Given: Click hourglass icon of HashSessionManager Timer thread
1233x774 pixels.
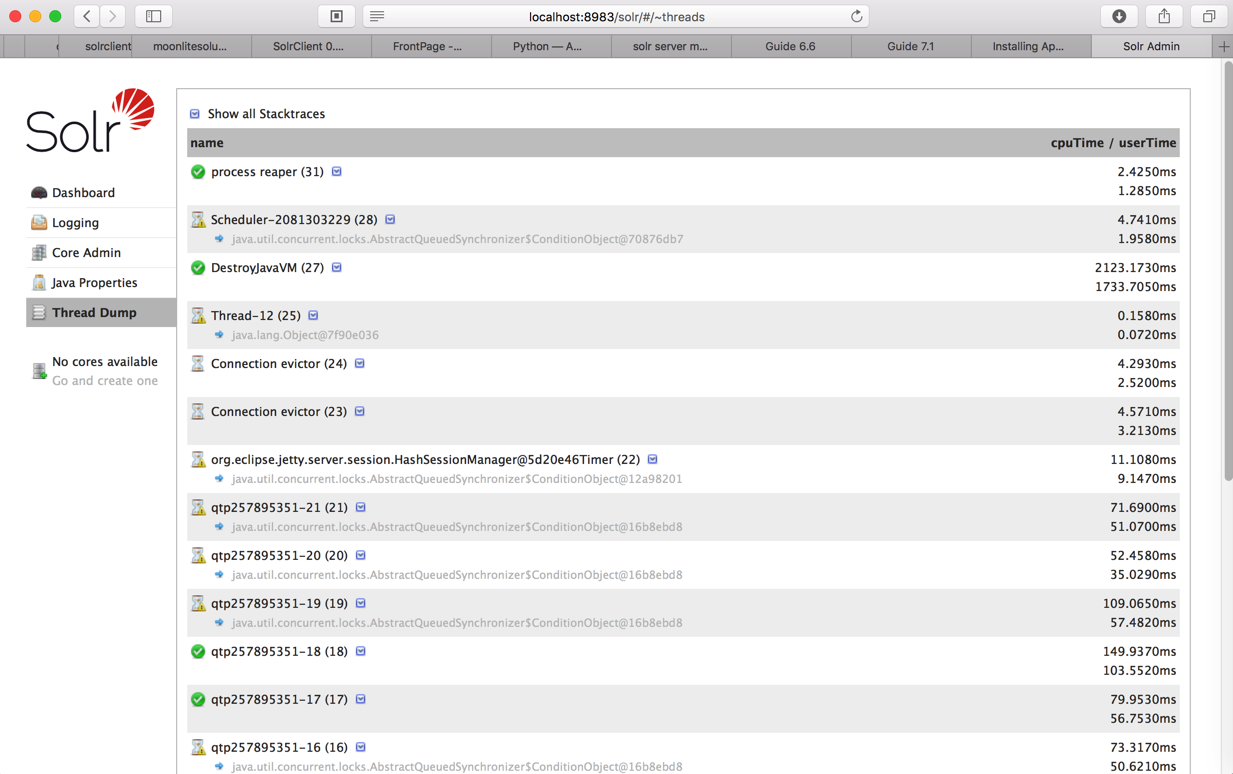Looking at the screenshot, I should 198,460.
